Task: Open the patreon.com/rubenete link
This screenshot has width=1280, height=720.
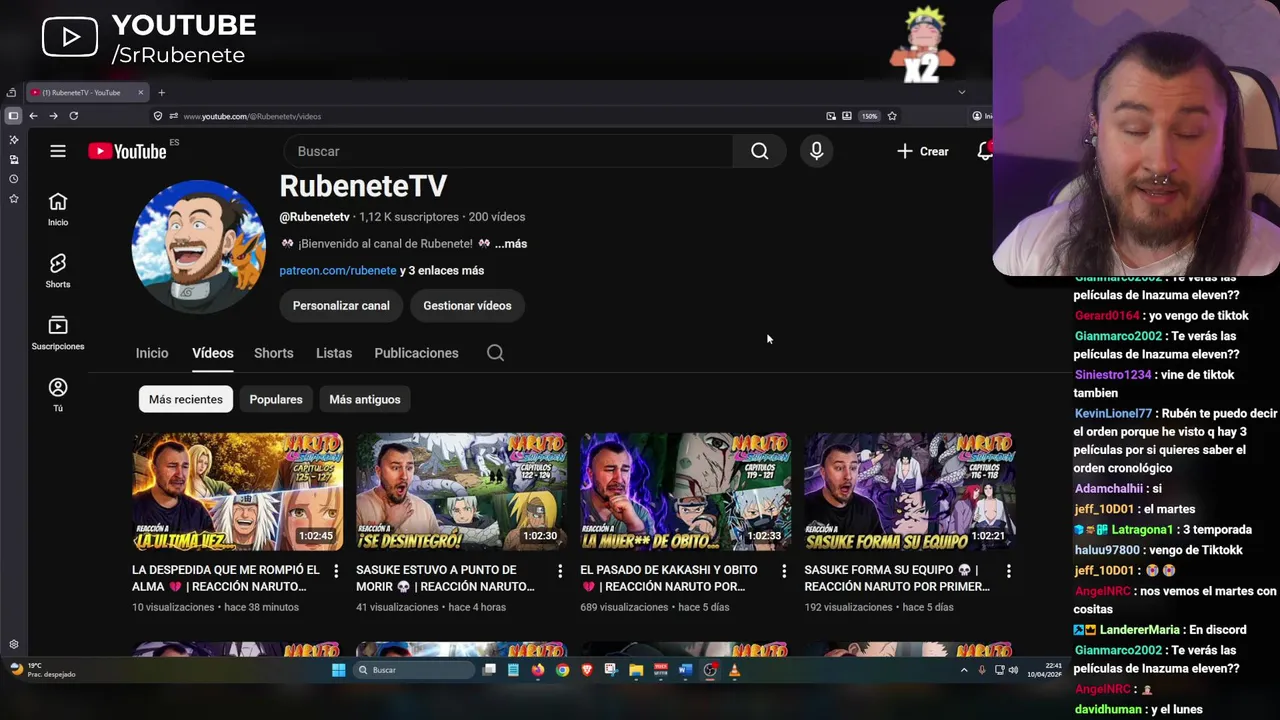Action: coord(338,271)
